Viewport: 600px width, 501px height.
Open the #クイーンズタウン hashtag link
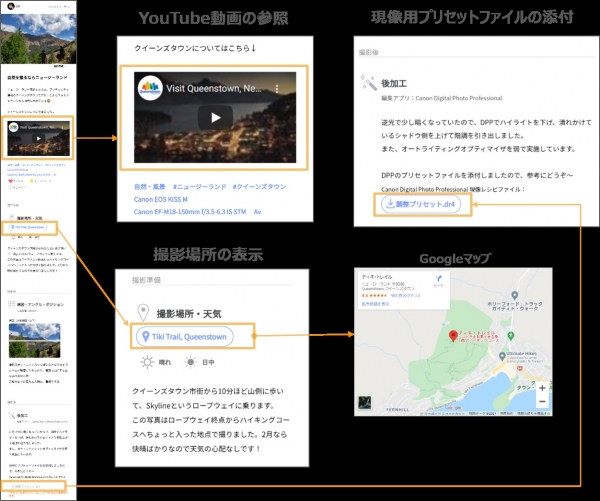[x=259, y=187]
